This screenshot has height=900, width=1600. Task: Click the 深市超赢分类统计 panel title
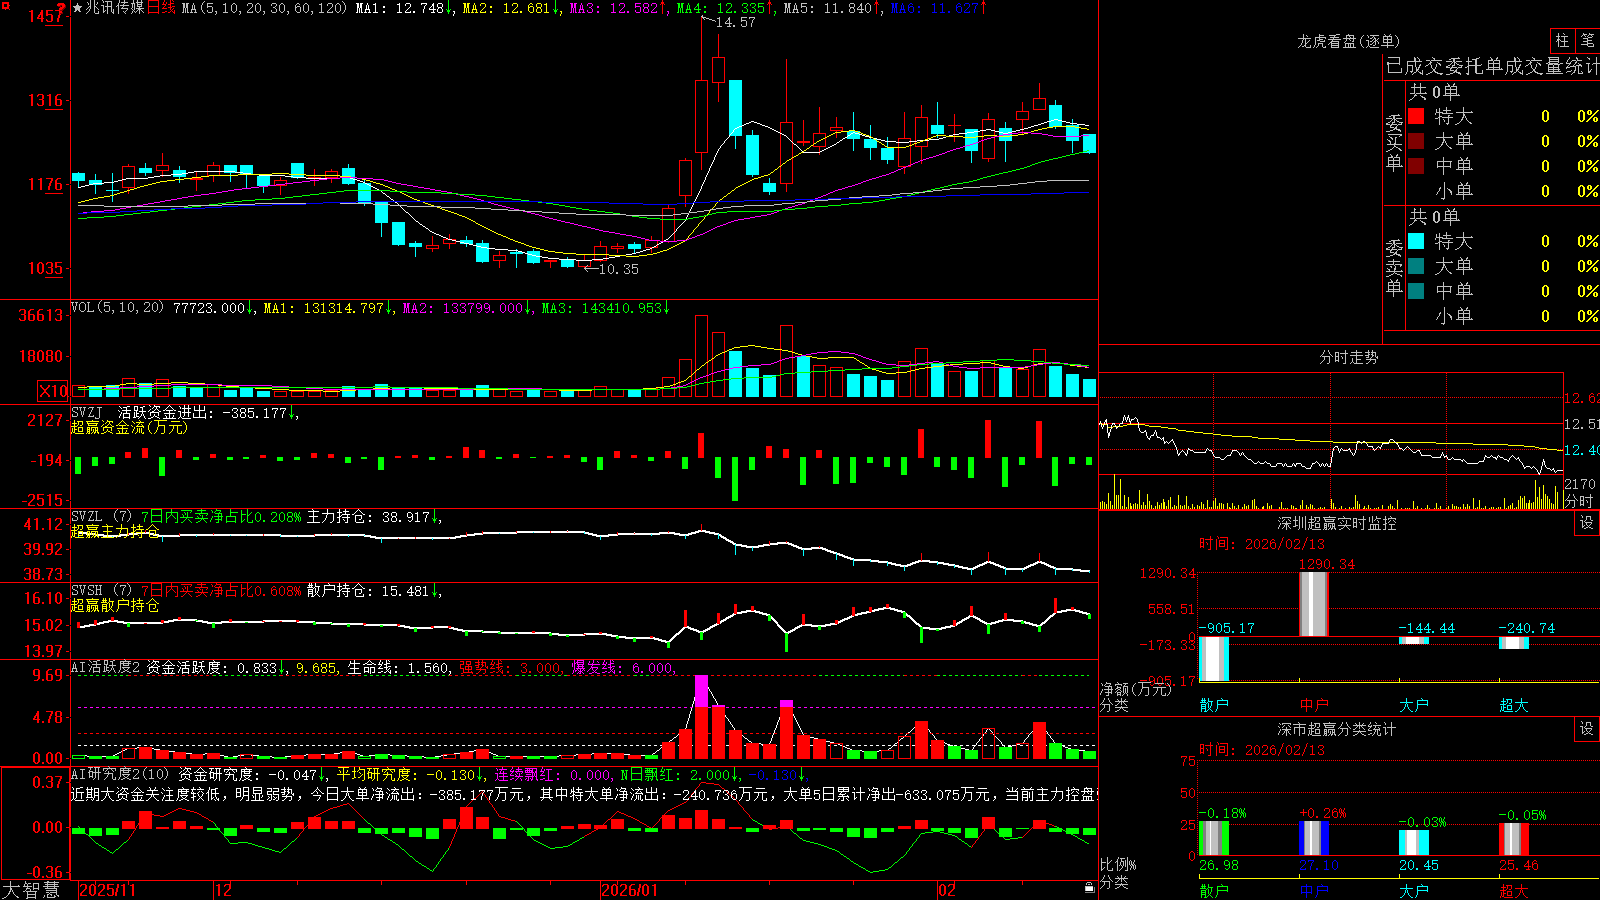pos(1336,729)
